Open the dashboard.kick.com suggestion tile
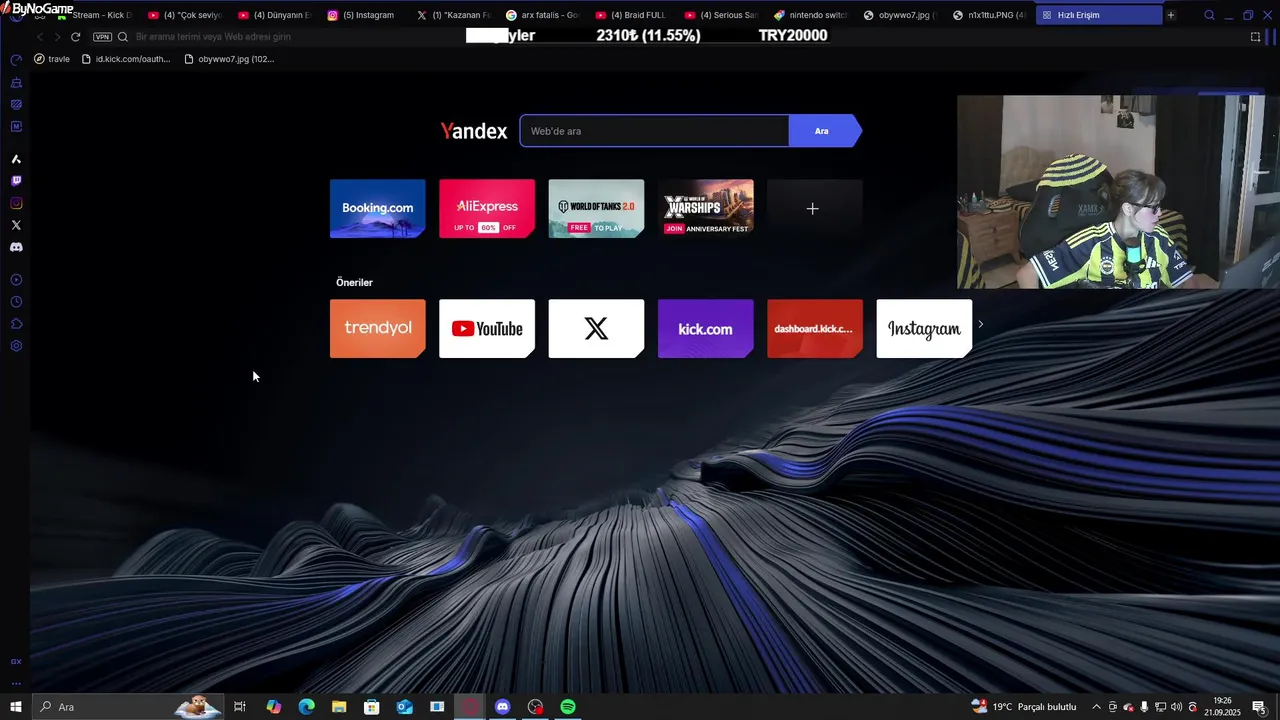 click(x=815, y=328)
